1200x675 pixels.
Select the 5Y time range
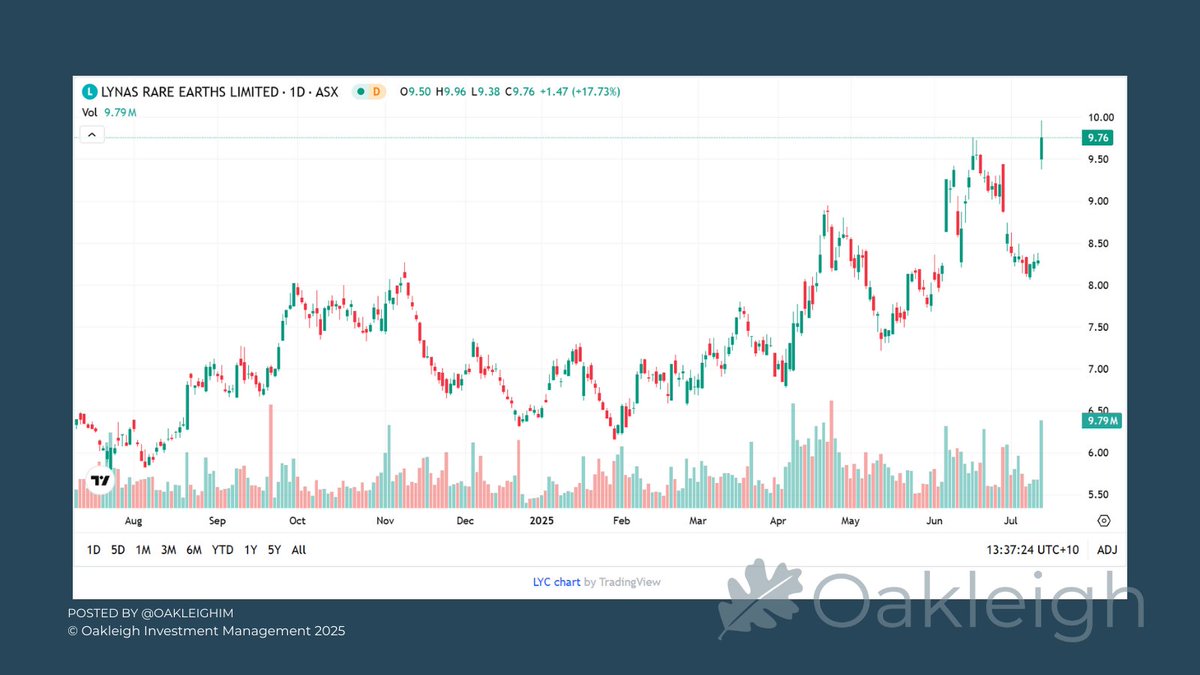tap(275, 550)
